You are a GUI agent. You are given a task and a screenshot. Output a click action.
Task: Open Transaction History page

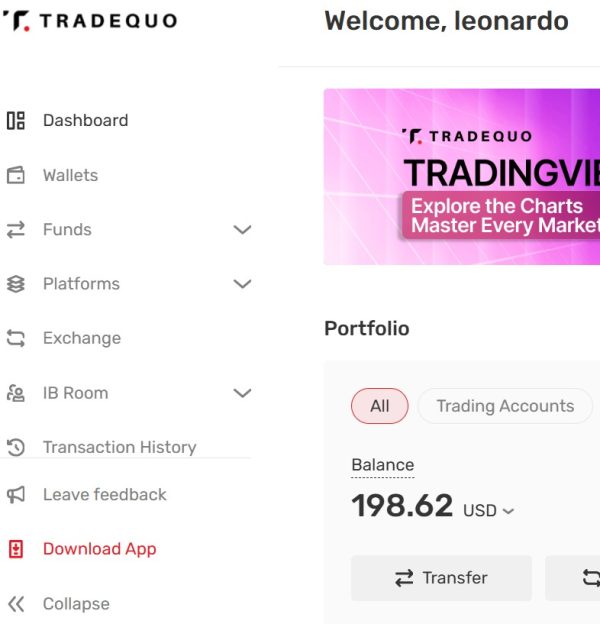(x=119, y=447)
